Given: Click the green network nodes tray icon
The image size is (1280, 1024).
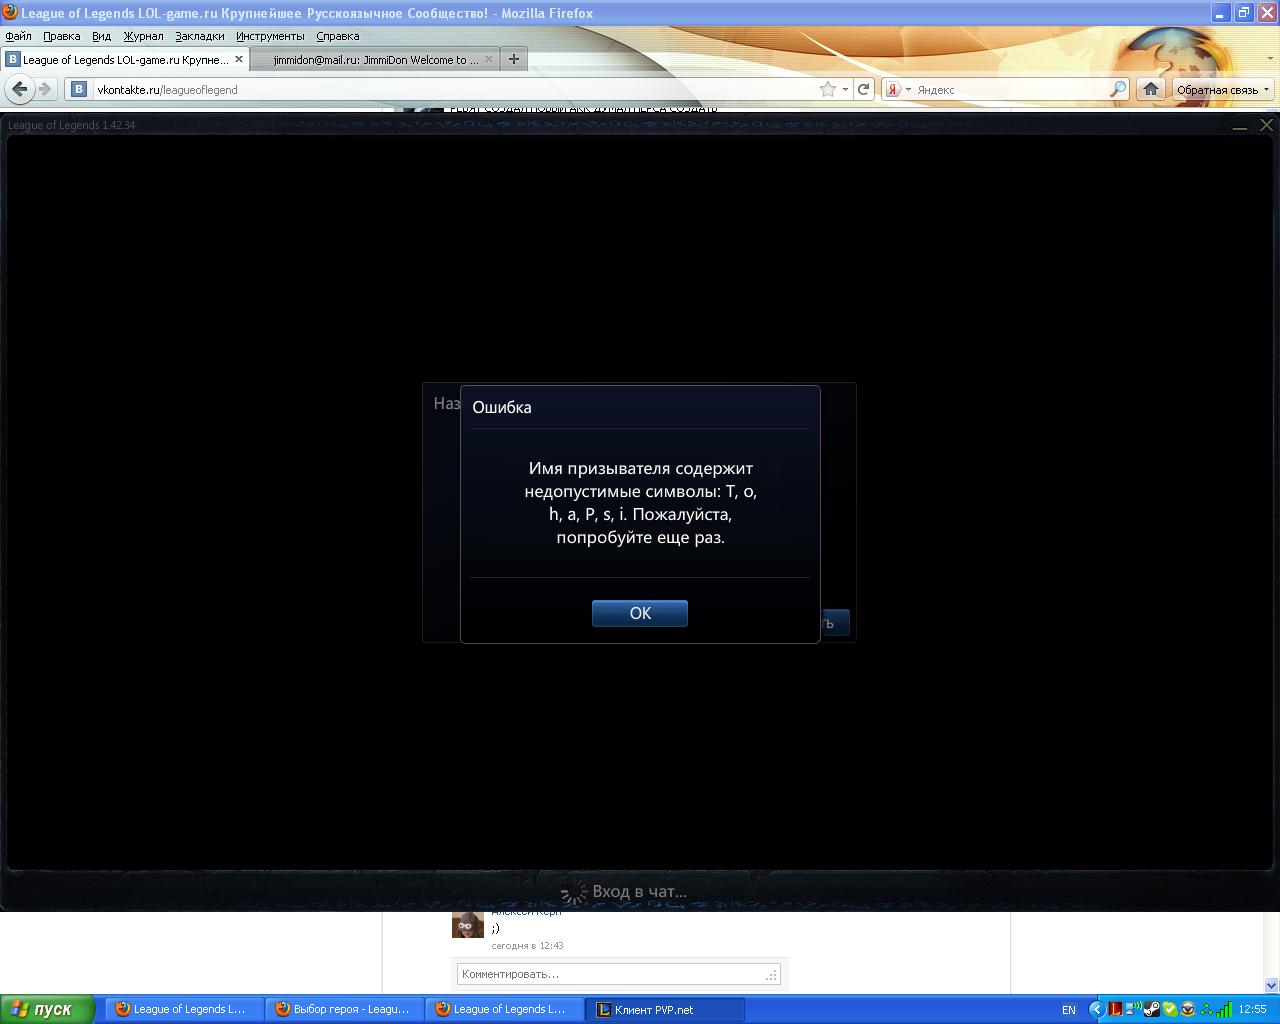Looking at the screenshot, I should click(1206, 1009).
